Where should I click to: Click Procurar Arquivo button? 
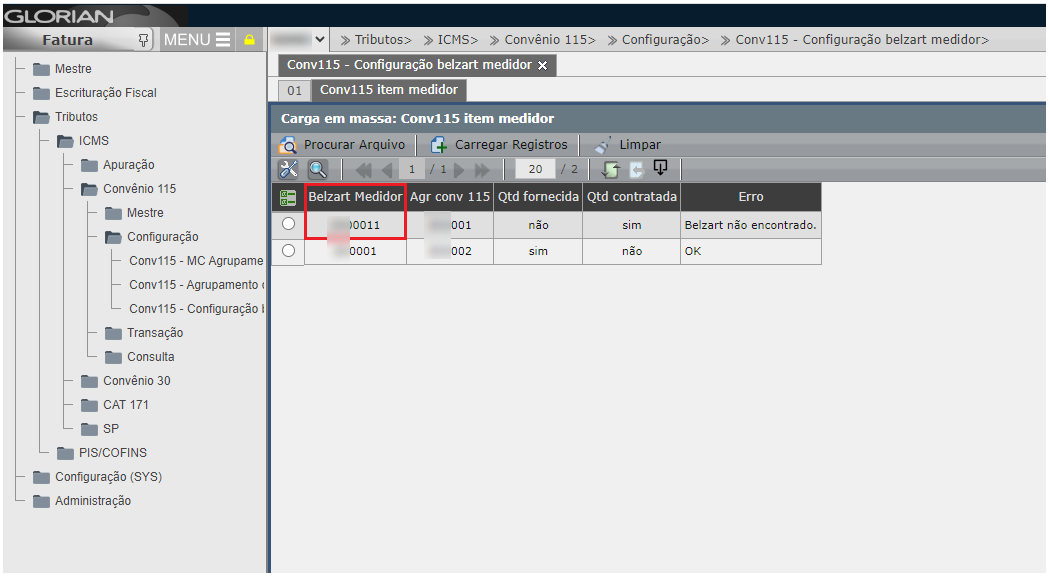[343, 145]
